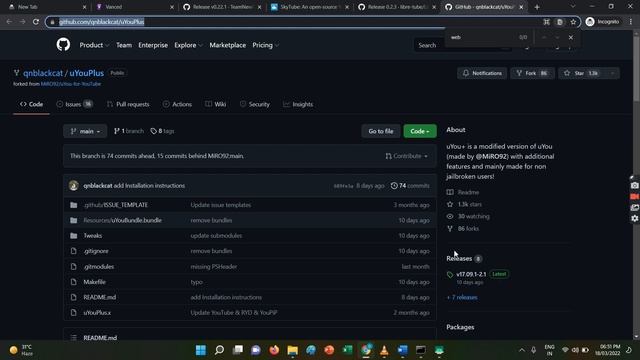Open a new browser tab

(x=537, y=7)
